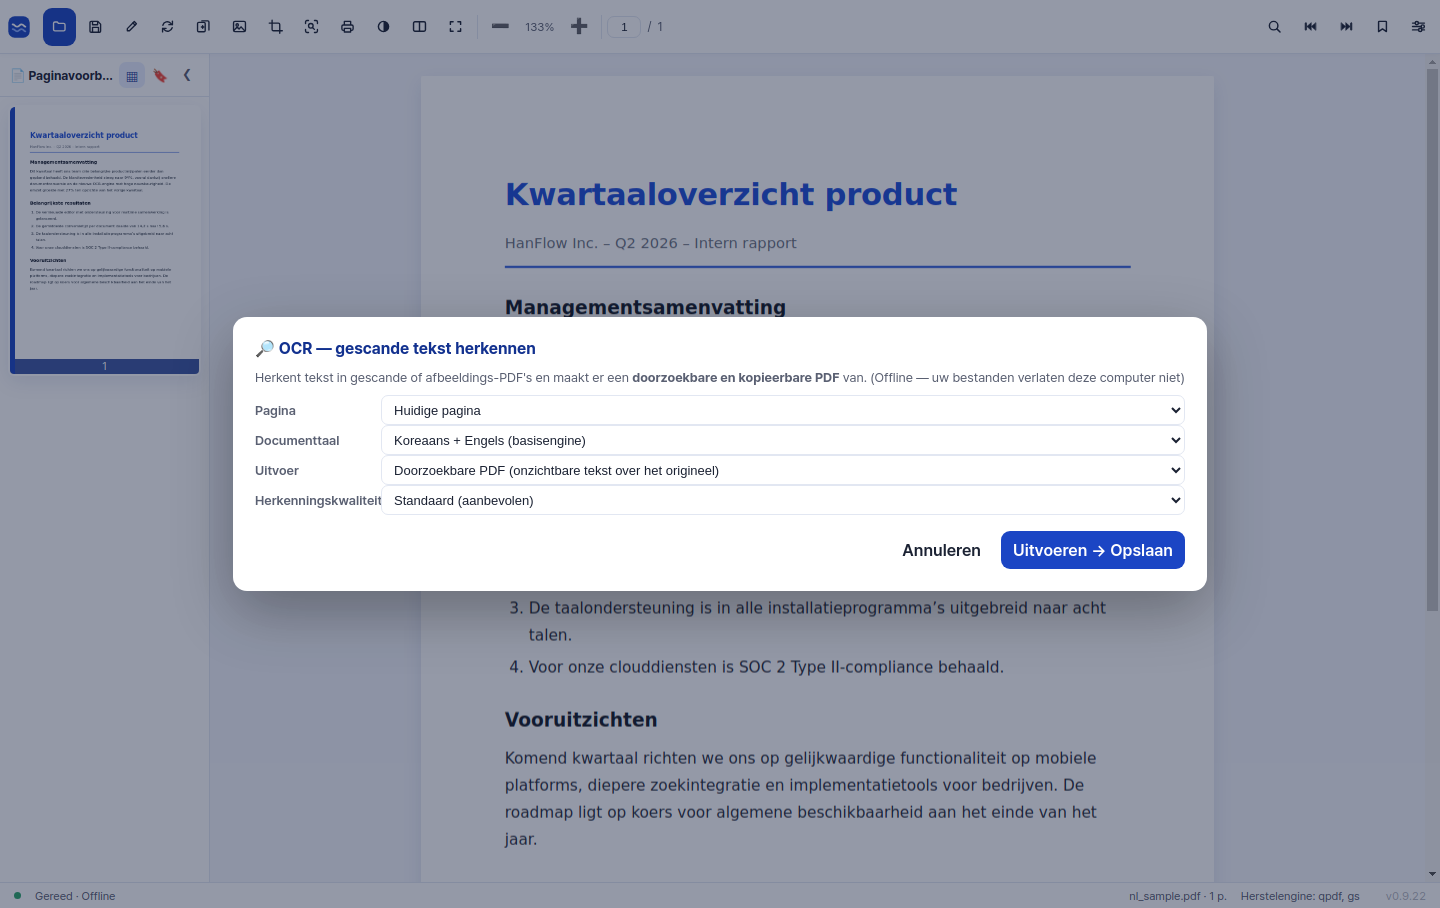Jump to first page icon
Image resolution: width=1440 pixels, height=908 pixels.
(1310, 27)
